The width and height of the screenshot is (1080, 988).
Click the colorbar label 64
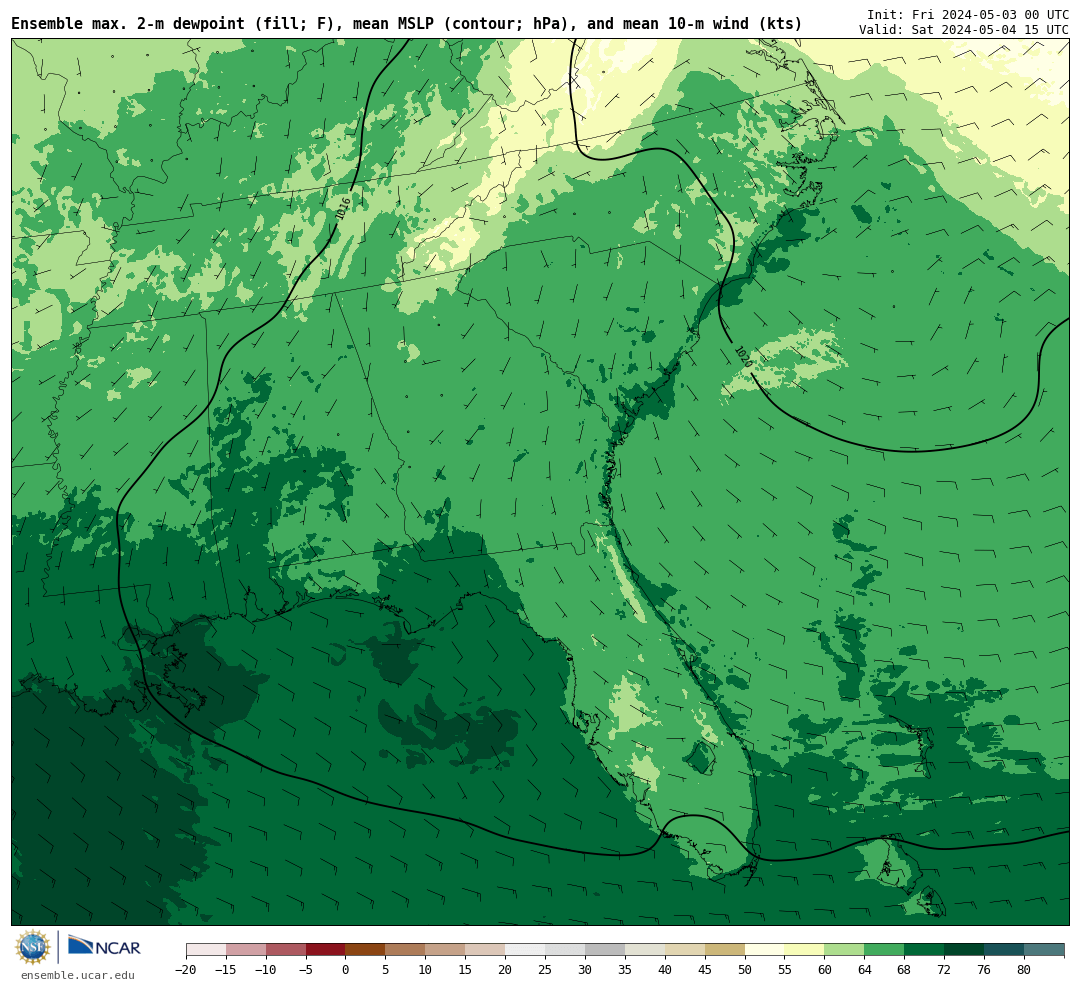click(864, 970)
